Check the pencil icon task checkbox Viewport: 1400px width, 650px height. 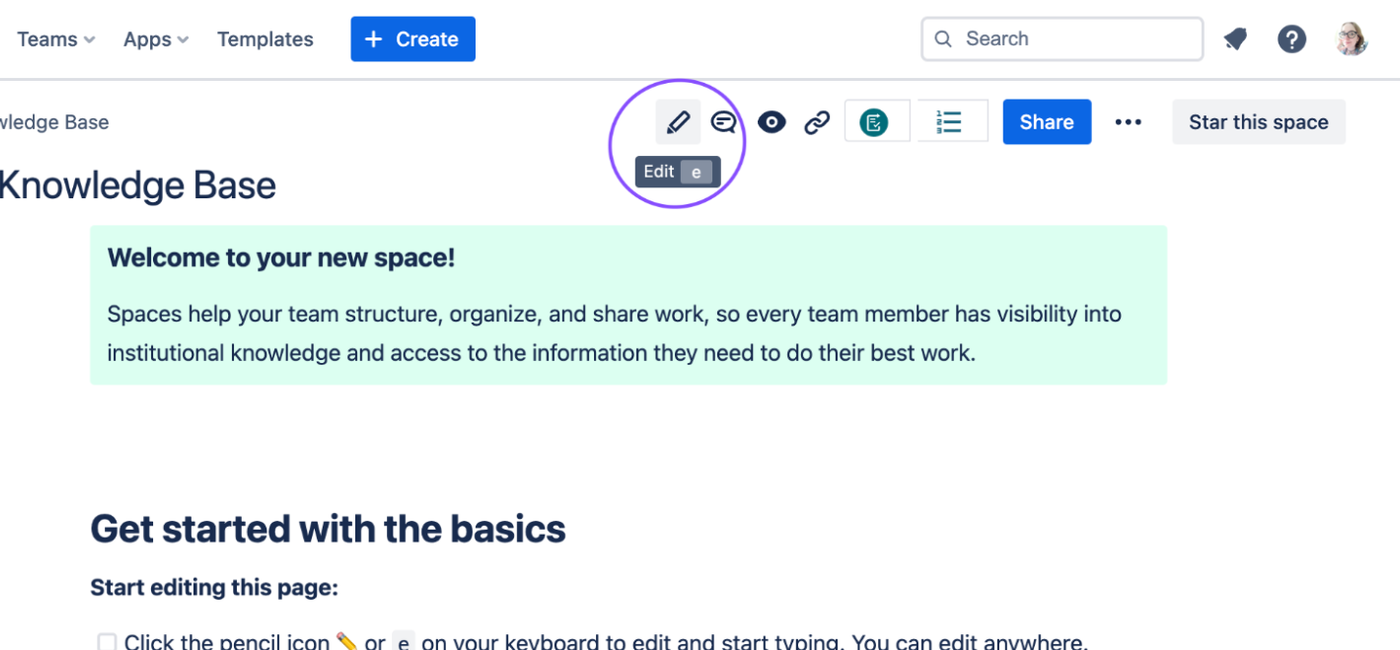107,642
